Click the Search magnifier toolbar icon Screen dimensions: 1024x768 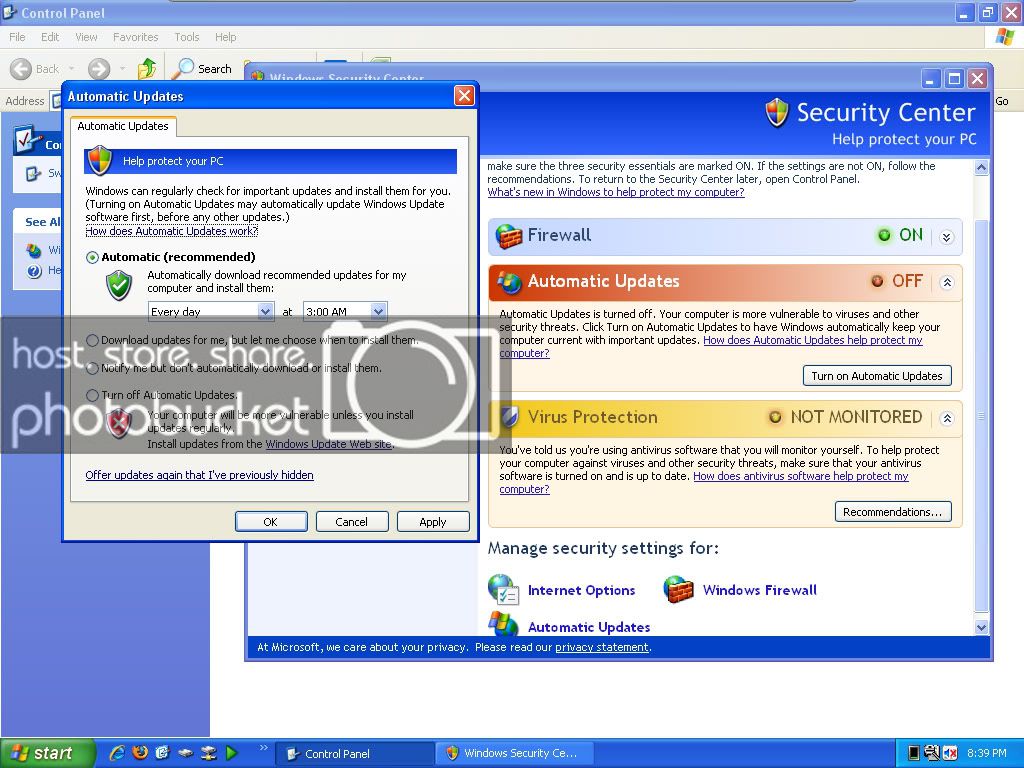183,68
